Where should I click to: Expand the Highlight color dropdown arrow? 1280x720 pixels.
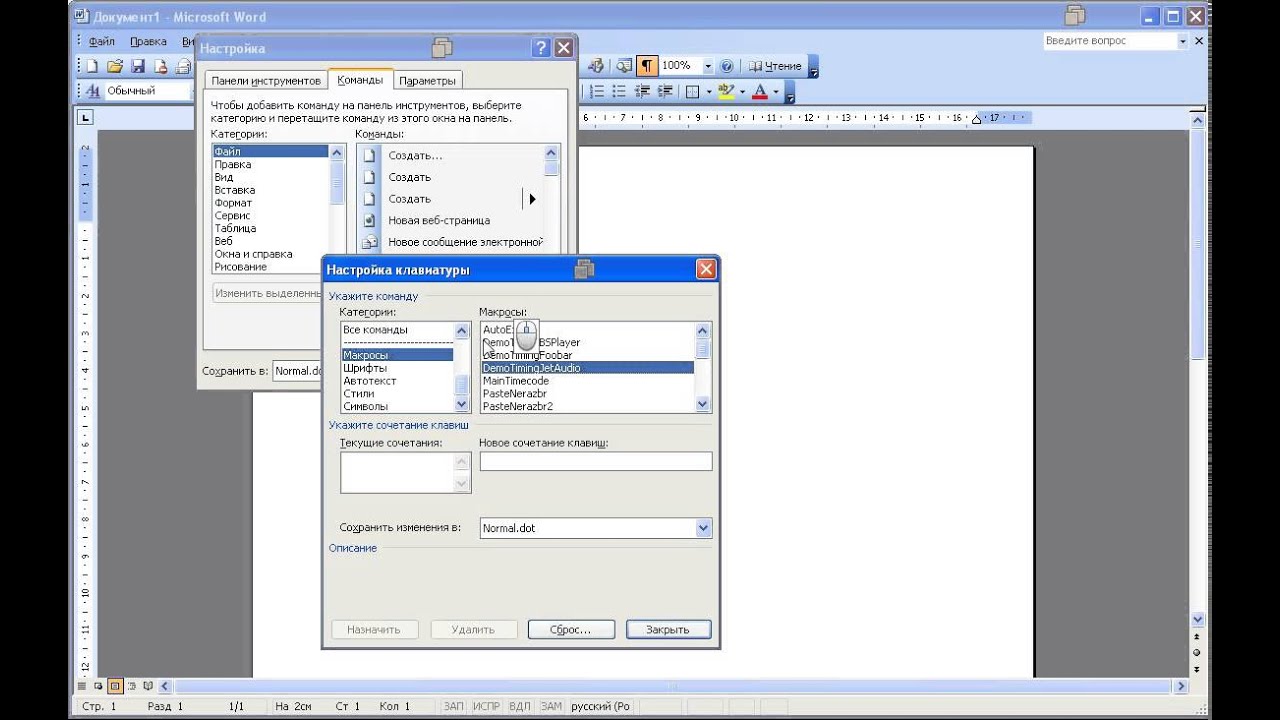pos(742,91)
